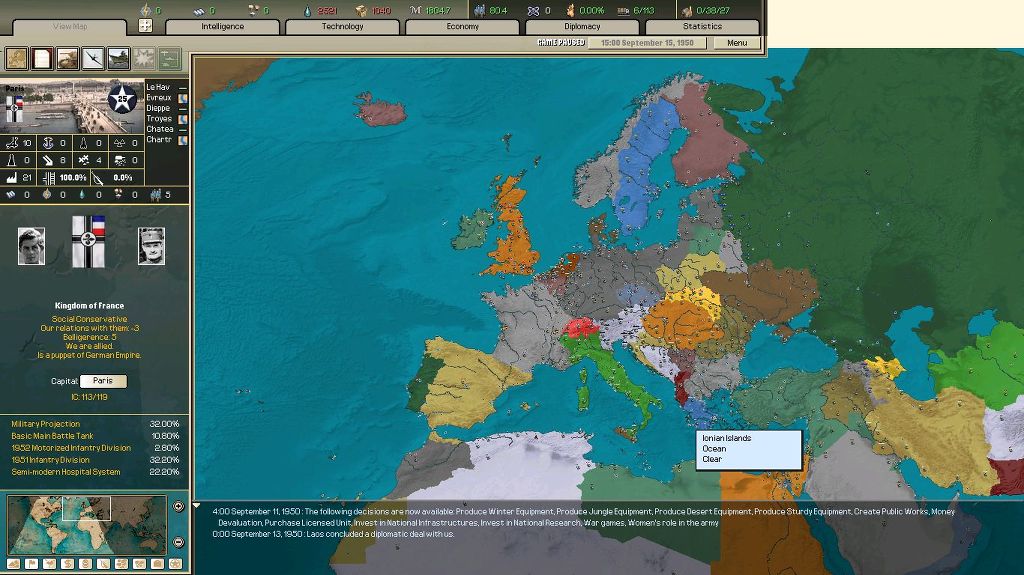Click the rare materials resource icon

pos(253,10)
